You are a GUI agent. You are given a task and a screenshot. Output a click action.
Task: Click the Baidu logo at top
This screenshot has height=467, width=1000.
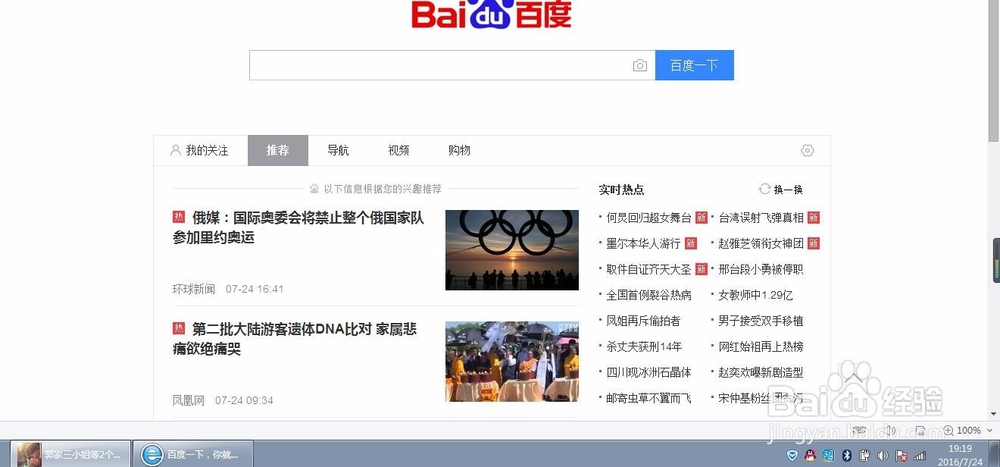(491, 14)
